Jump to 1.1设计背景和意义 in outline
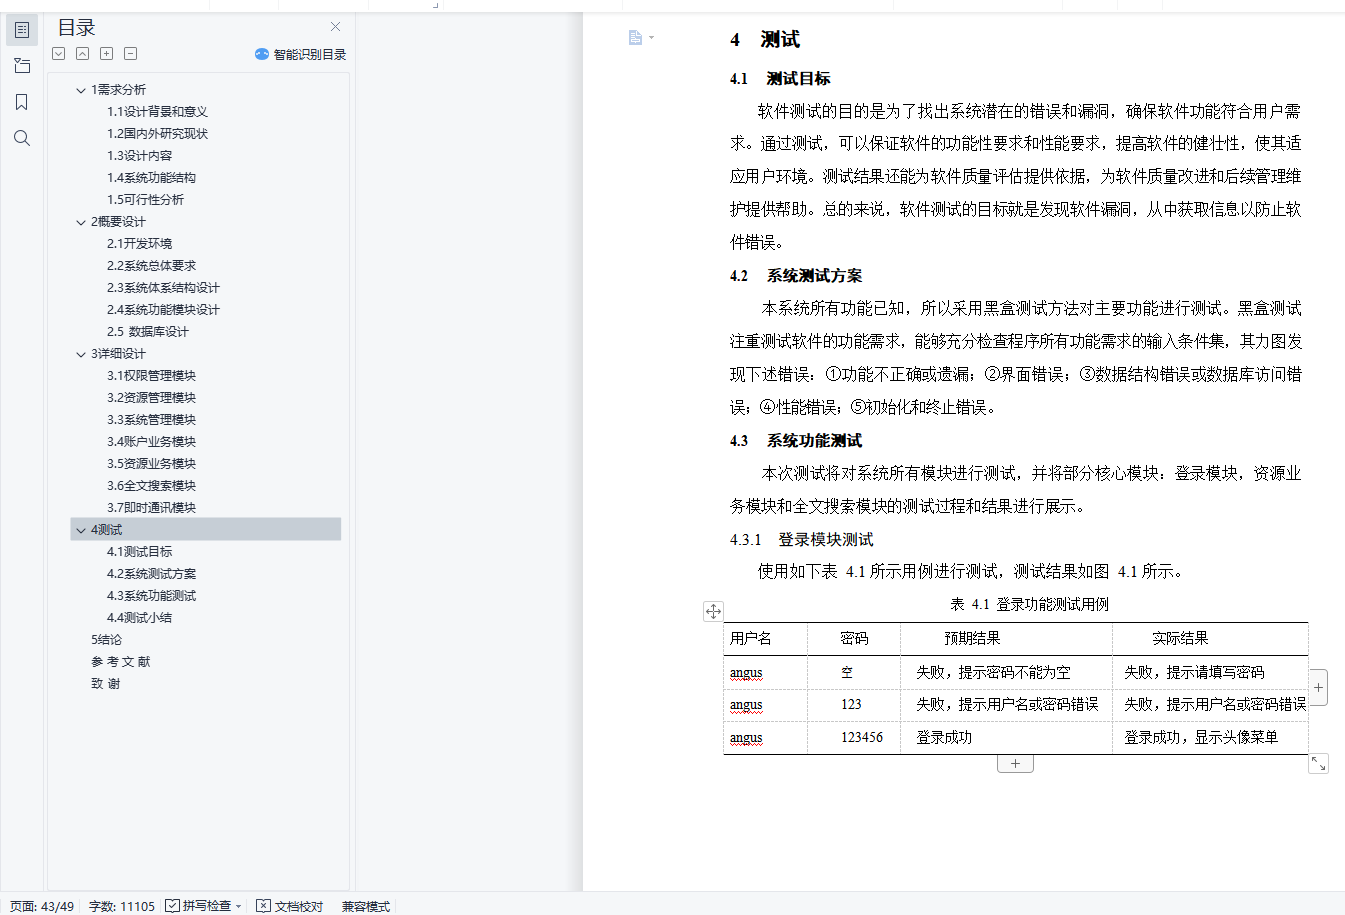This screenshot has height=915, width=1345. coord(158,112)
